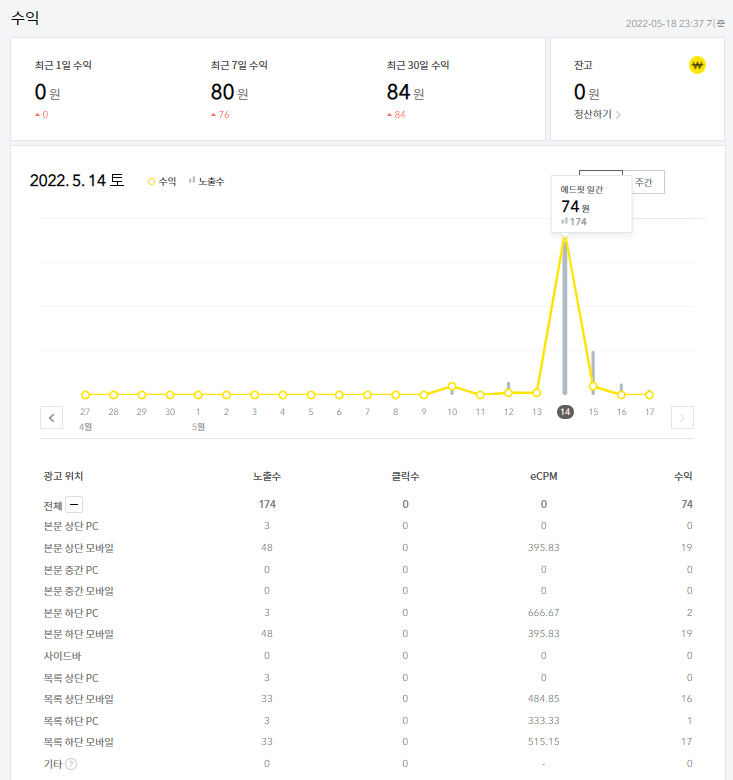
Task: Select date 13 on chart axis
Action: click(537, 412)
